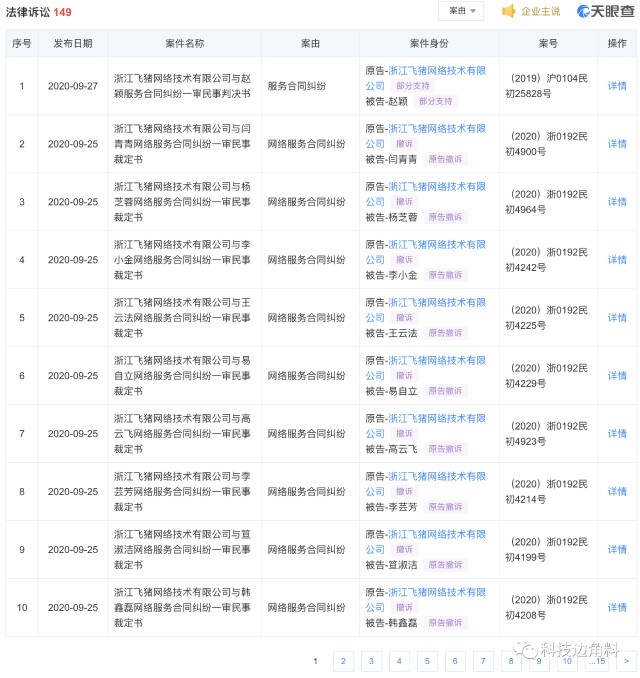Open 详情 for case 浙0192民初4229号
Image resolution: width=640 pixels, height=678 pixels.
[617, 375]
